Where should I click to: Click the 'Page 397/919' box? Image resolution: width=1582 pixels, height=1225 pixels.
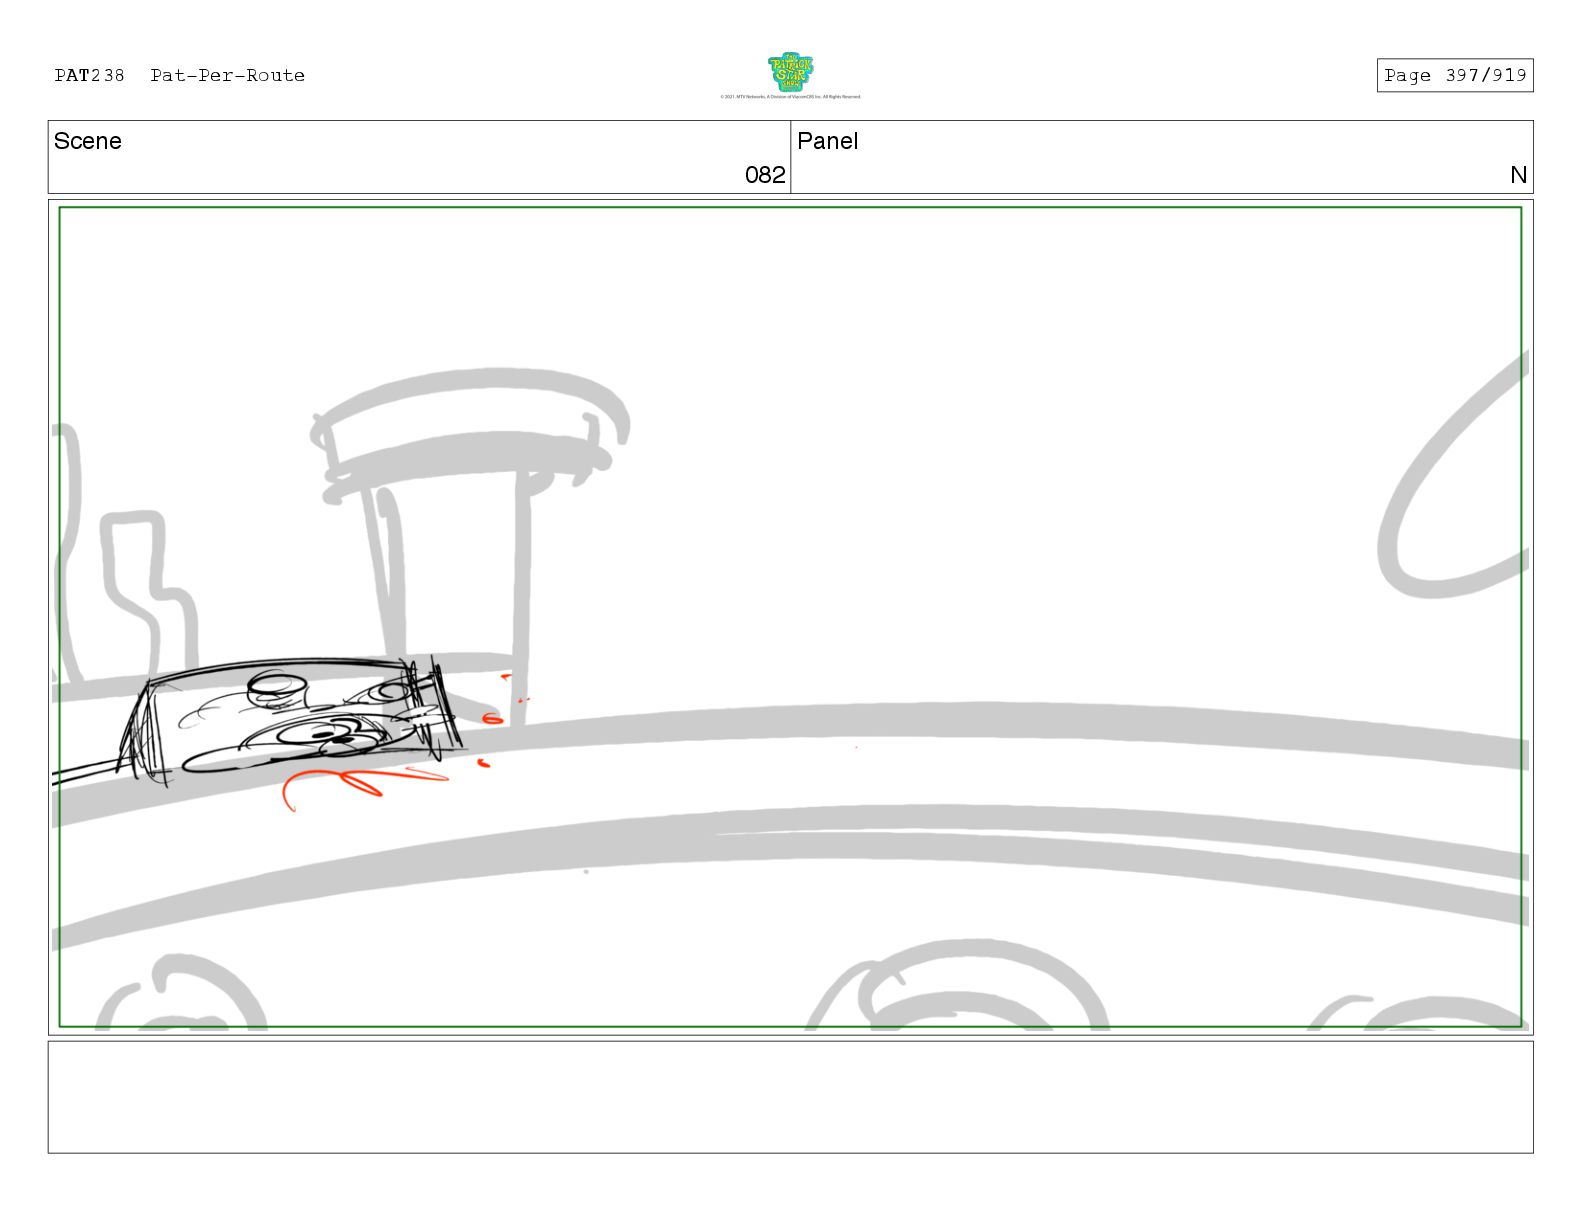(1455, 75)
